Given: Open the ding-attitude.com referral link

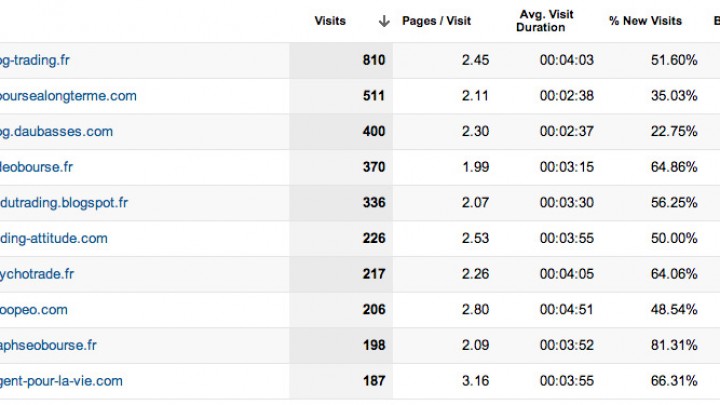Looking at the screenshot, I should point(54,238).
